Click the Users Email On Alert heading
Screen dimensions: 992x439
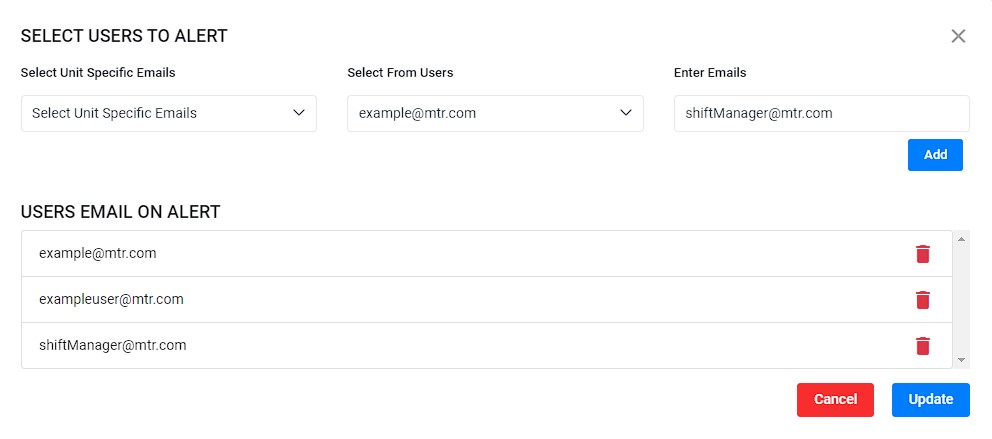click(120, 212)
